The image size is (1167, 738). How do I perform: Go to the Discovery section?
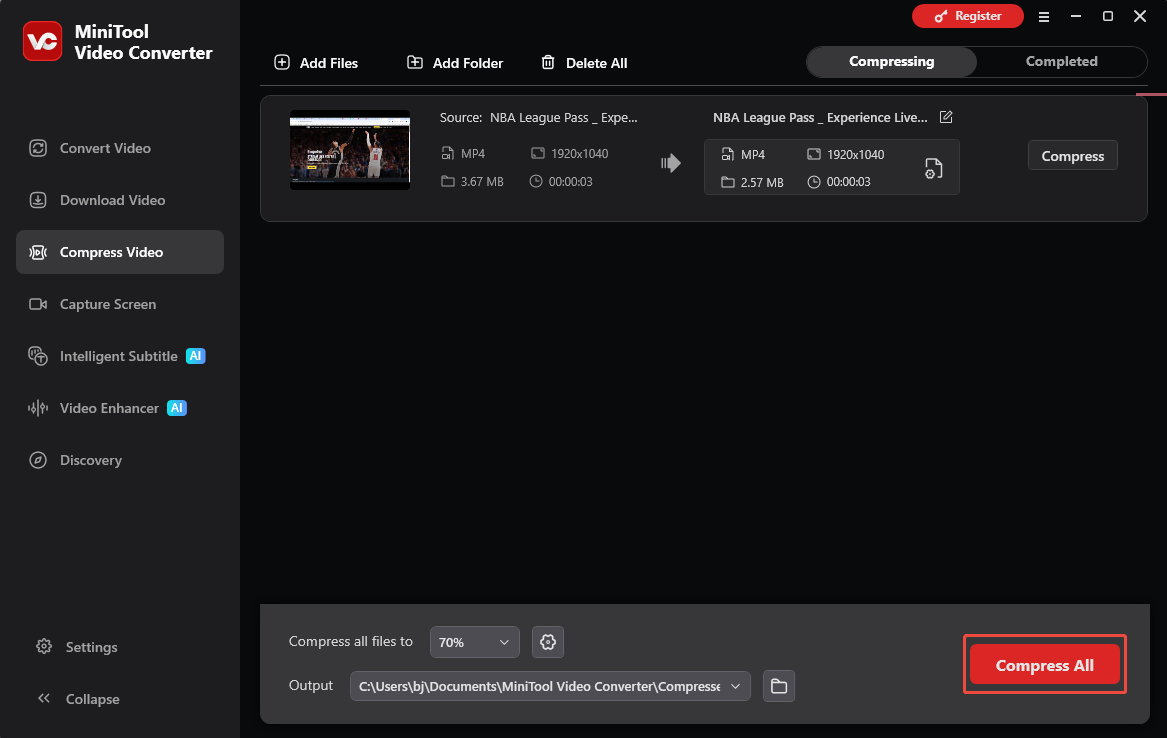pos(119,461)
